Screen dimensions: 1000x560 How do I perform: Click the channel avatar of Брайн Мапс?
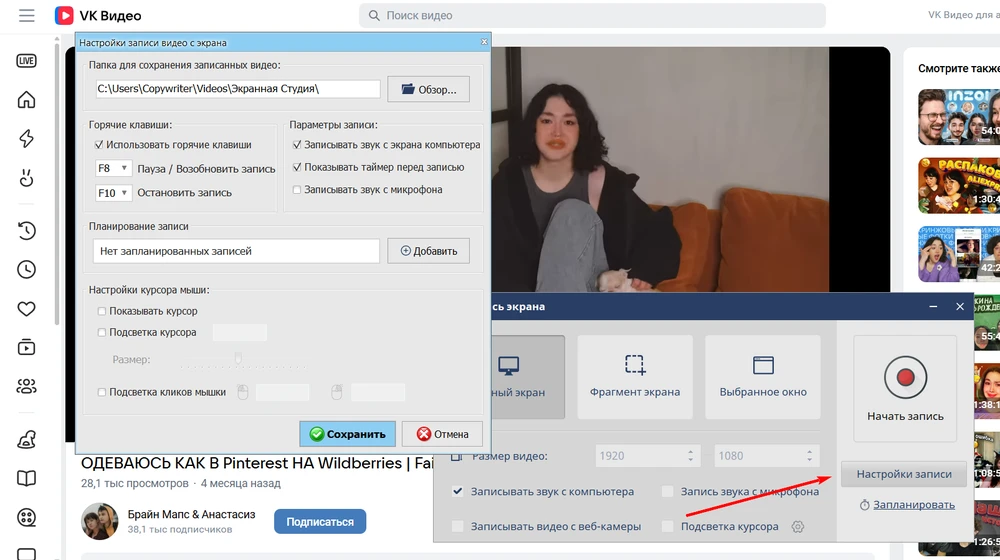tap(99, 521)
